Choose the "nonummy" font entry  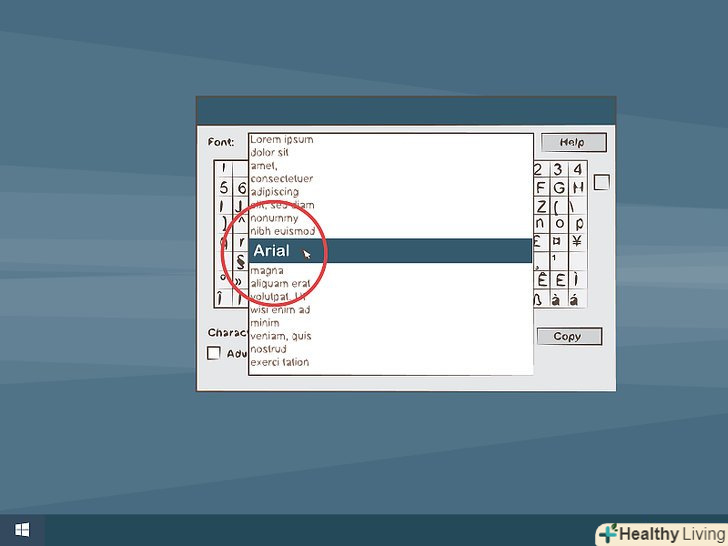click(x=274, y=218)
